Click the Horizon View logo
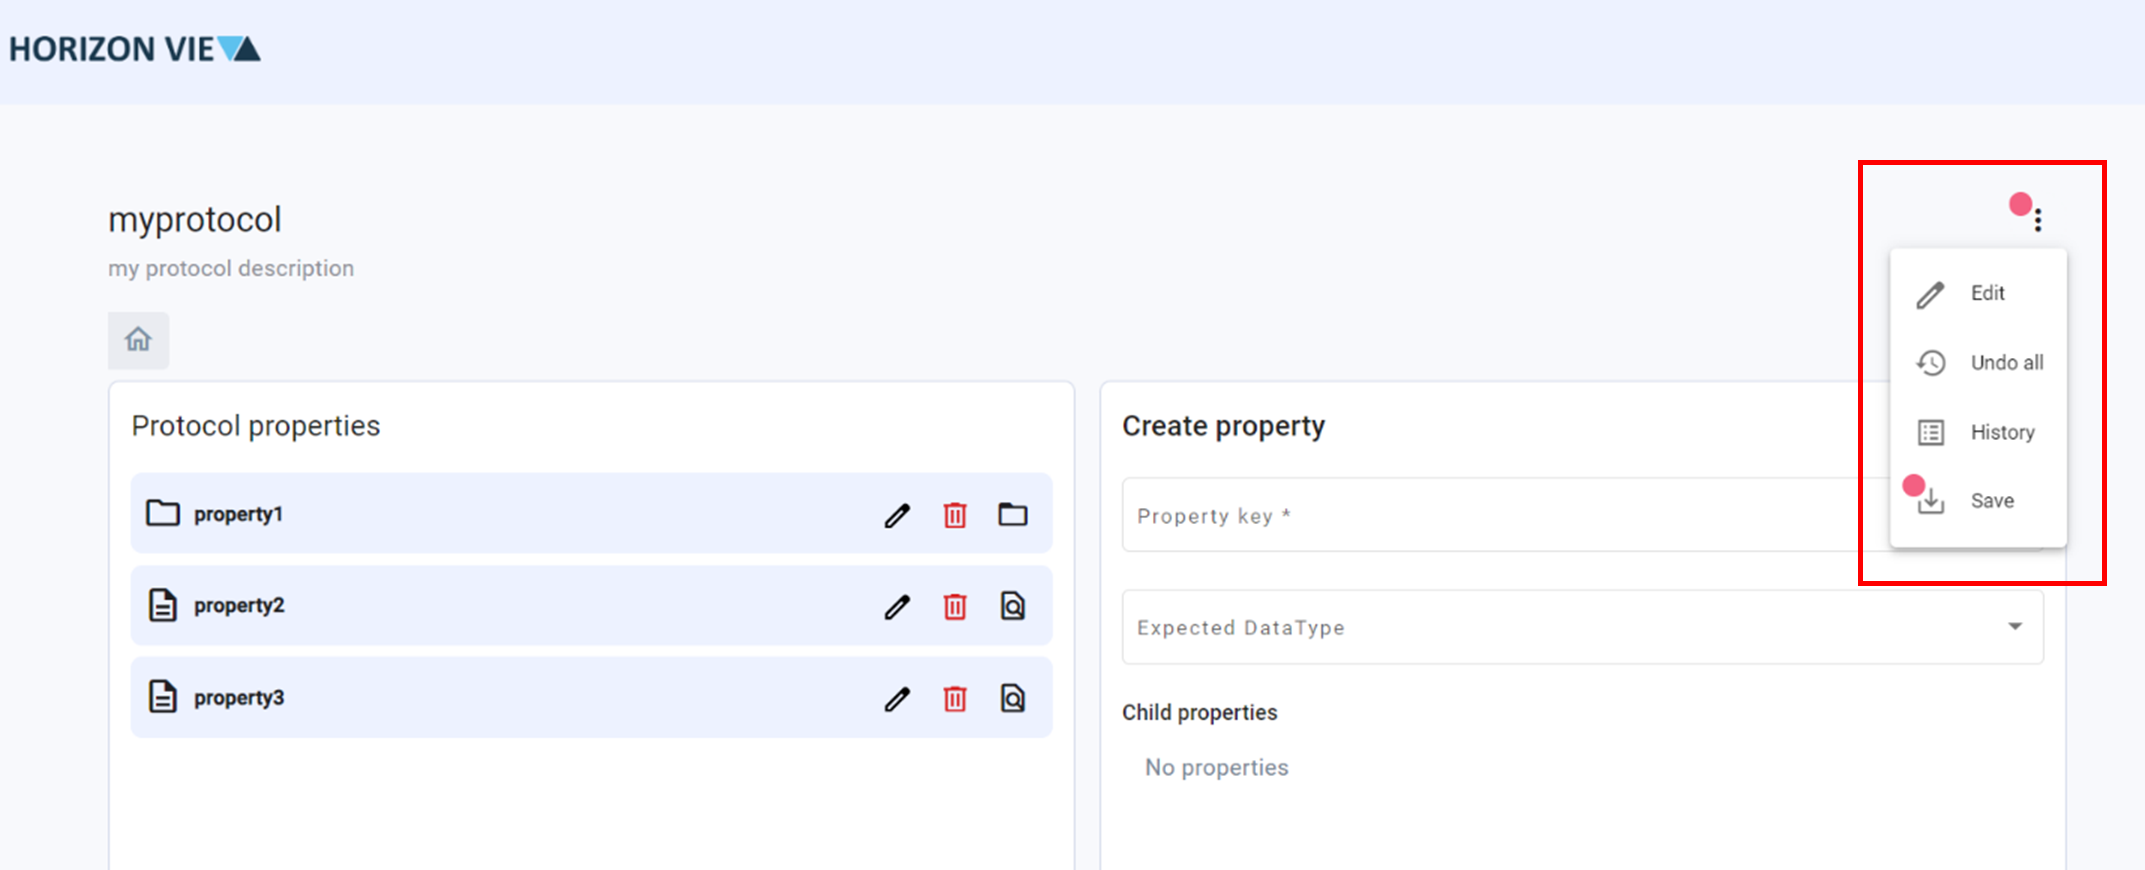The width and height of the screenshot is (2145, 870). click(135, 49)
